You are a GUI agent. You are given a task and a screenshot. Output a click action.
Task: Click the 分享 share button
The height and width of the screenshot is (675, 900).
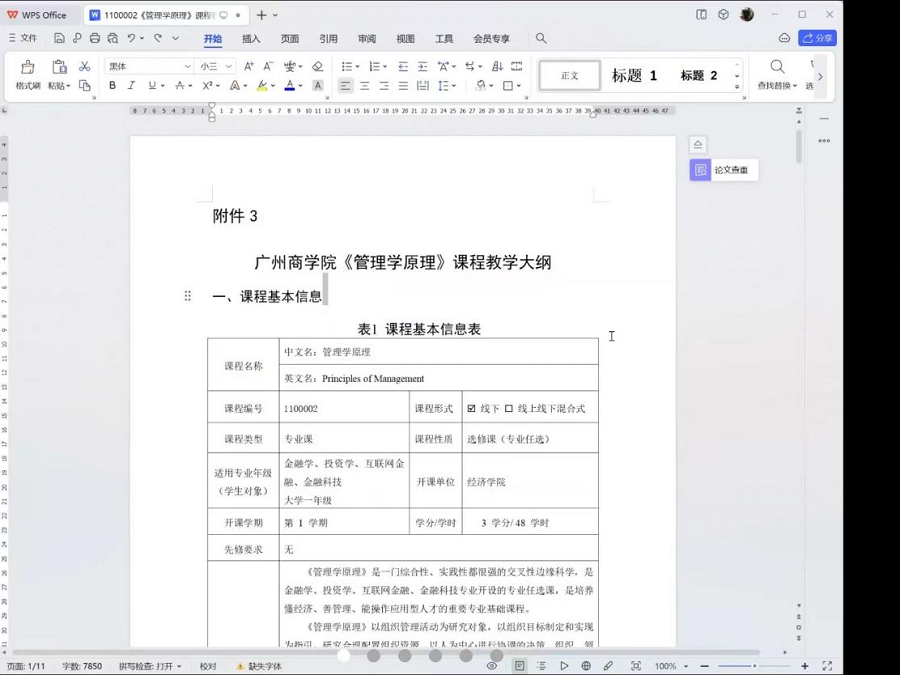click(817, 37)
